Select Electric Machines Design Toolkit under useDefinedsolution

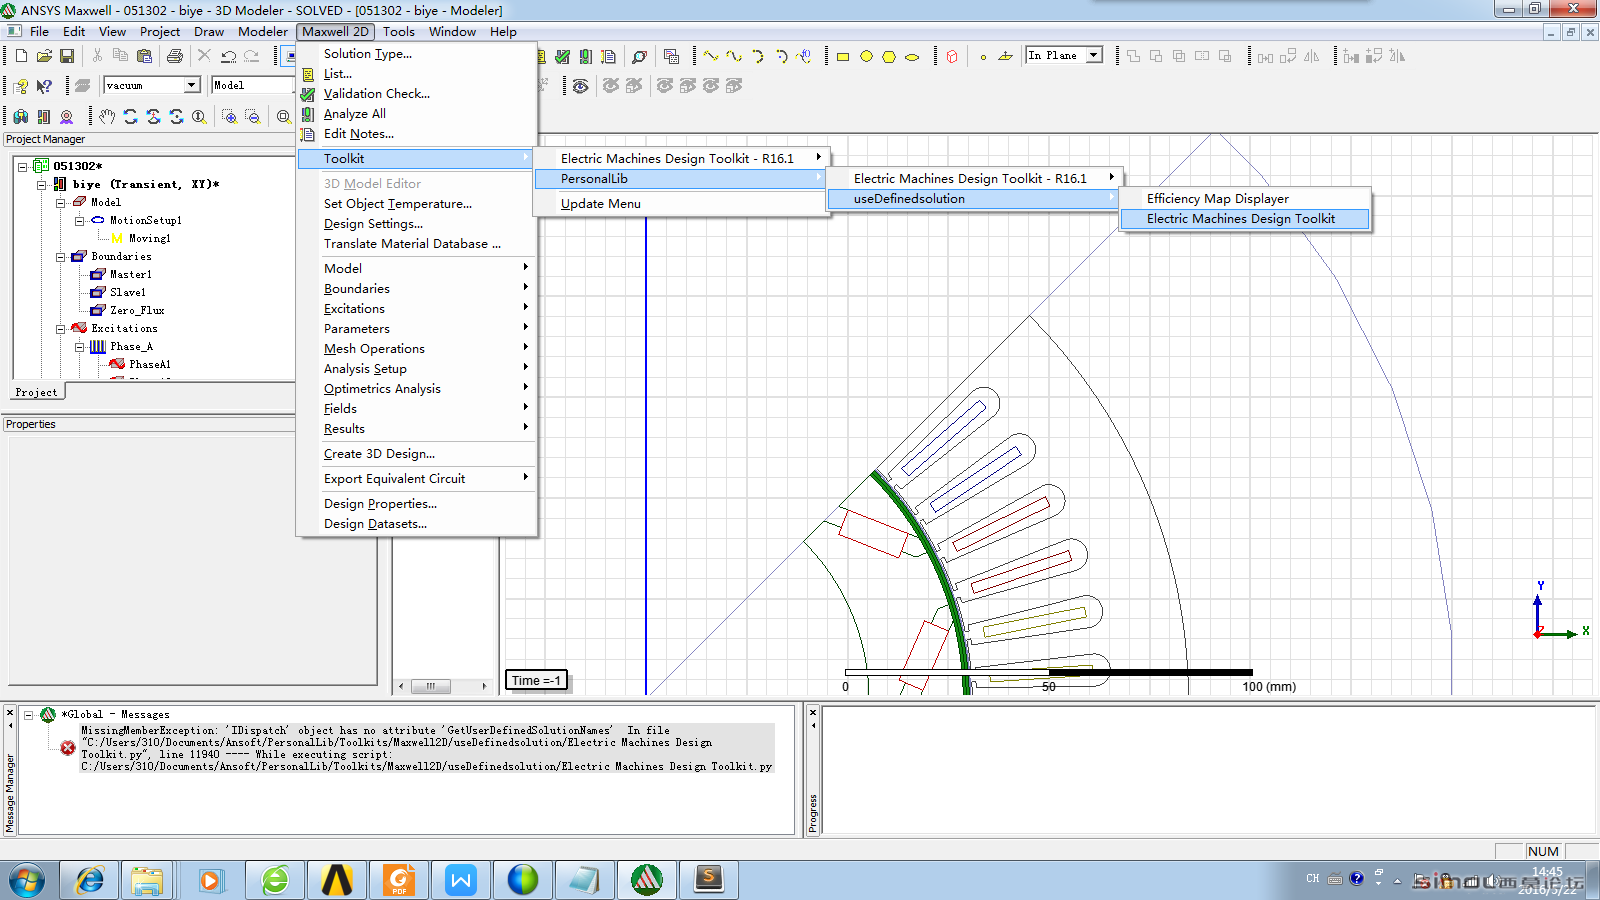tap(1245, 219)
